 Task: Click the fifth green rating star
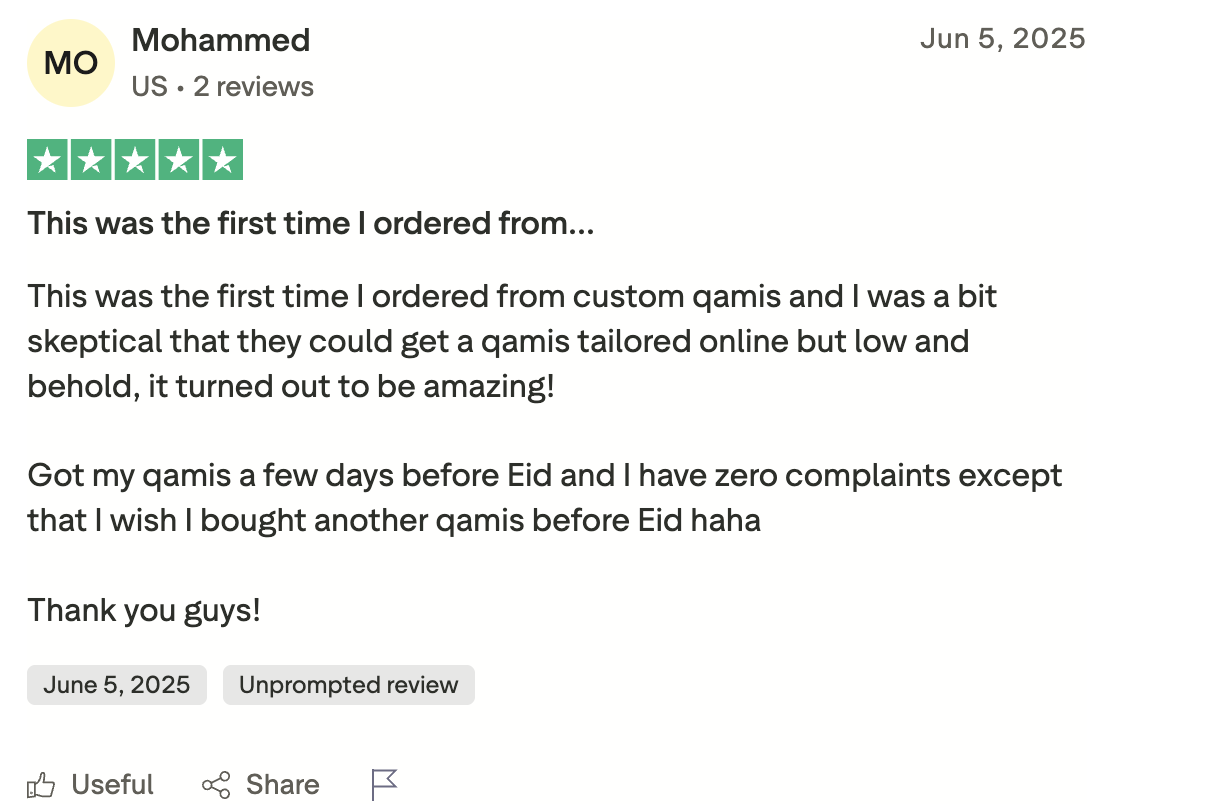(223, 161)
